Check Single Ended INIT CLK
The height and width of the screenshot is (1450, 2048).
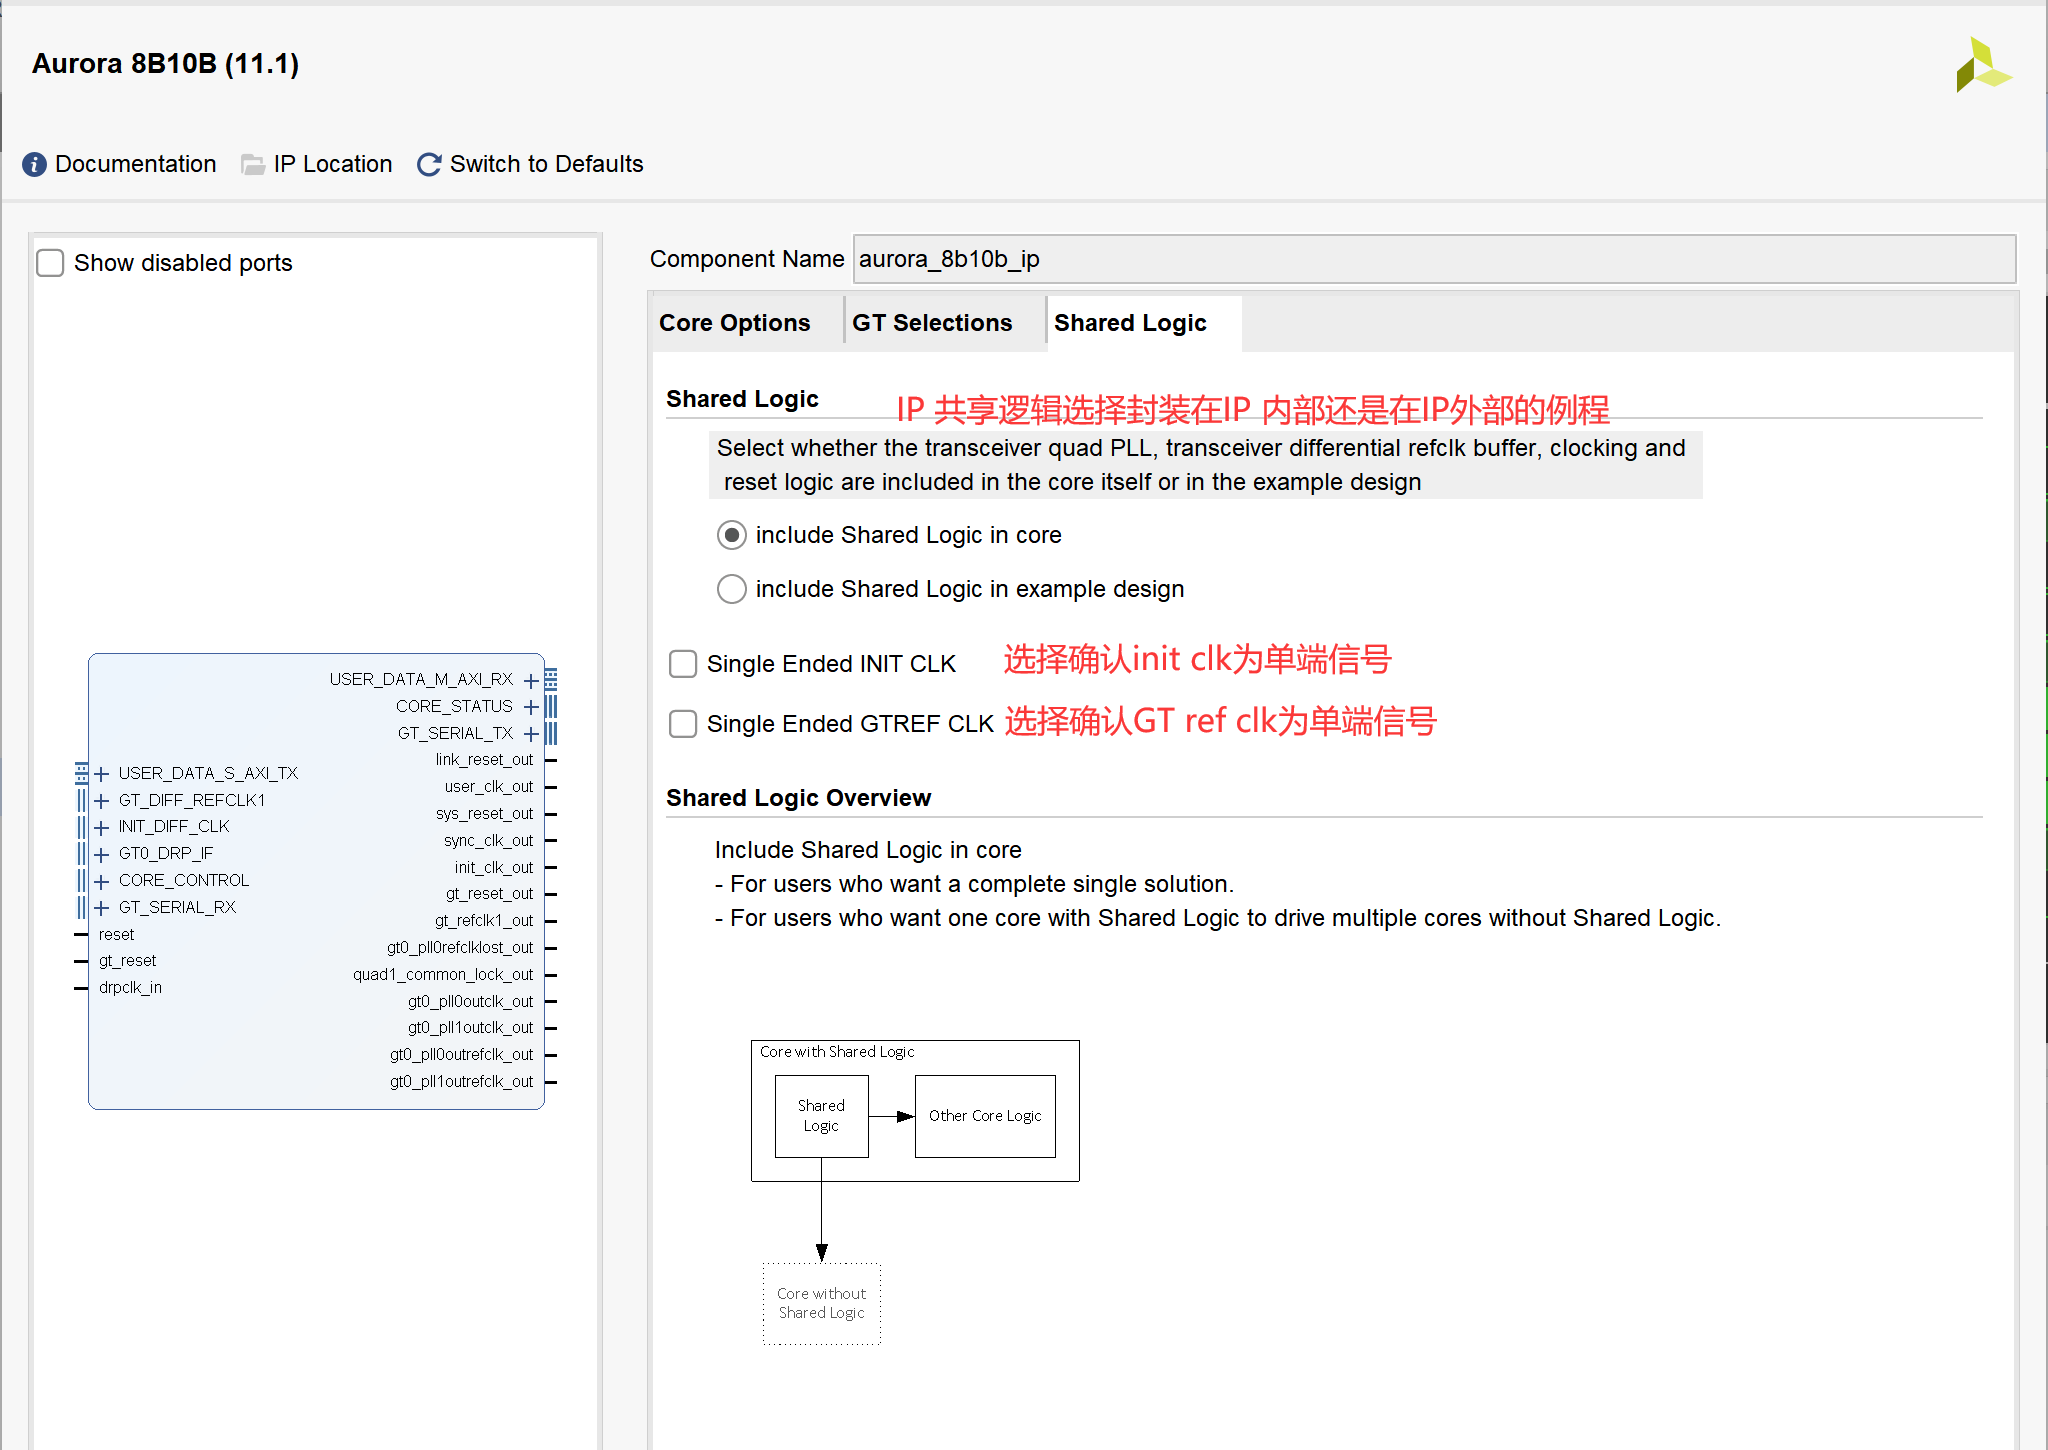(683, 664)
